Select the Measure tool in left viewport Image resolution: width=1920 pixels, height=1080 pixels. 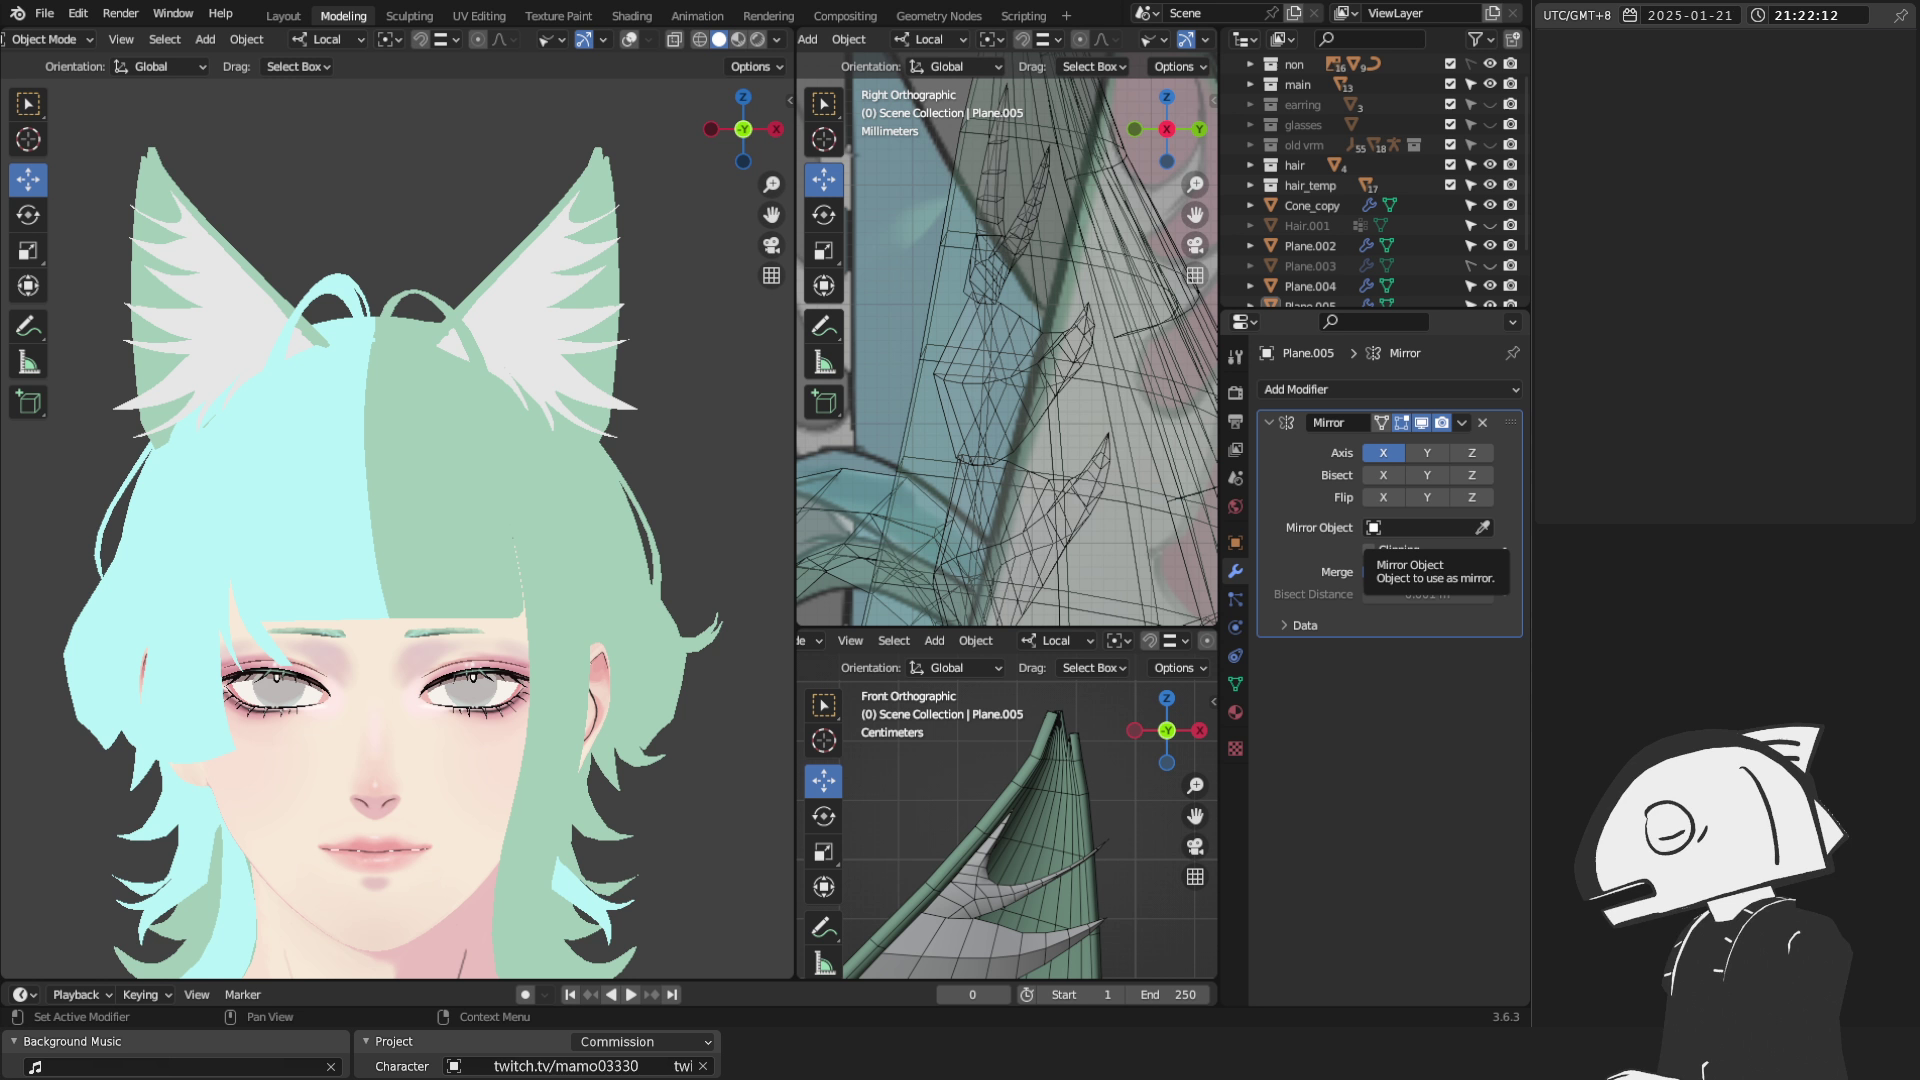click(28, 363)
